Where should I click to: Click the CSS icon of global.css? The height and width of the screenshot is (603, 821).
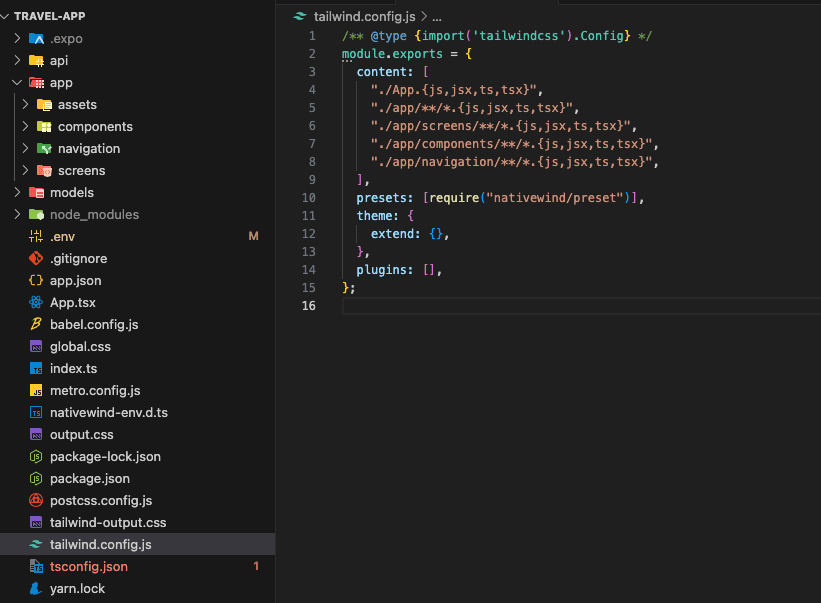coord(36,347)
